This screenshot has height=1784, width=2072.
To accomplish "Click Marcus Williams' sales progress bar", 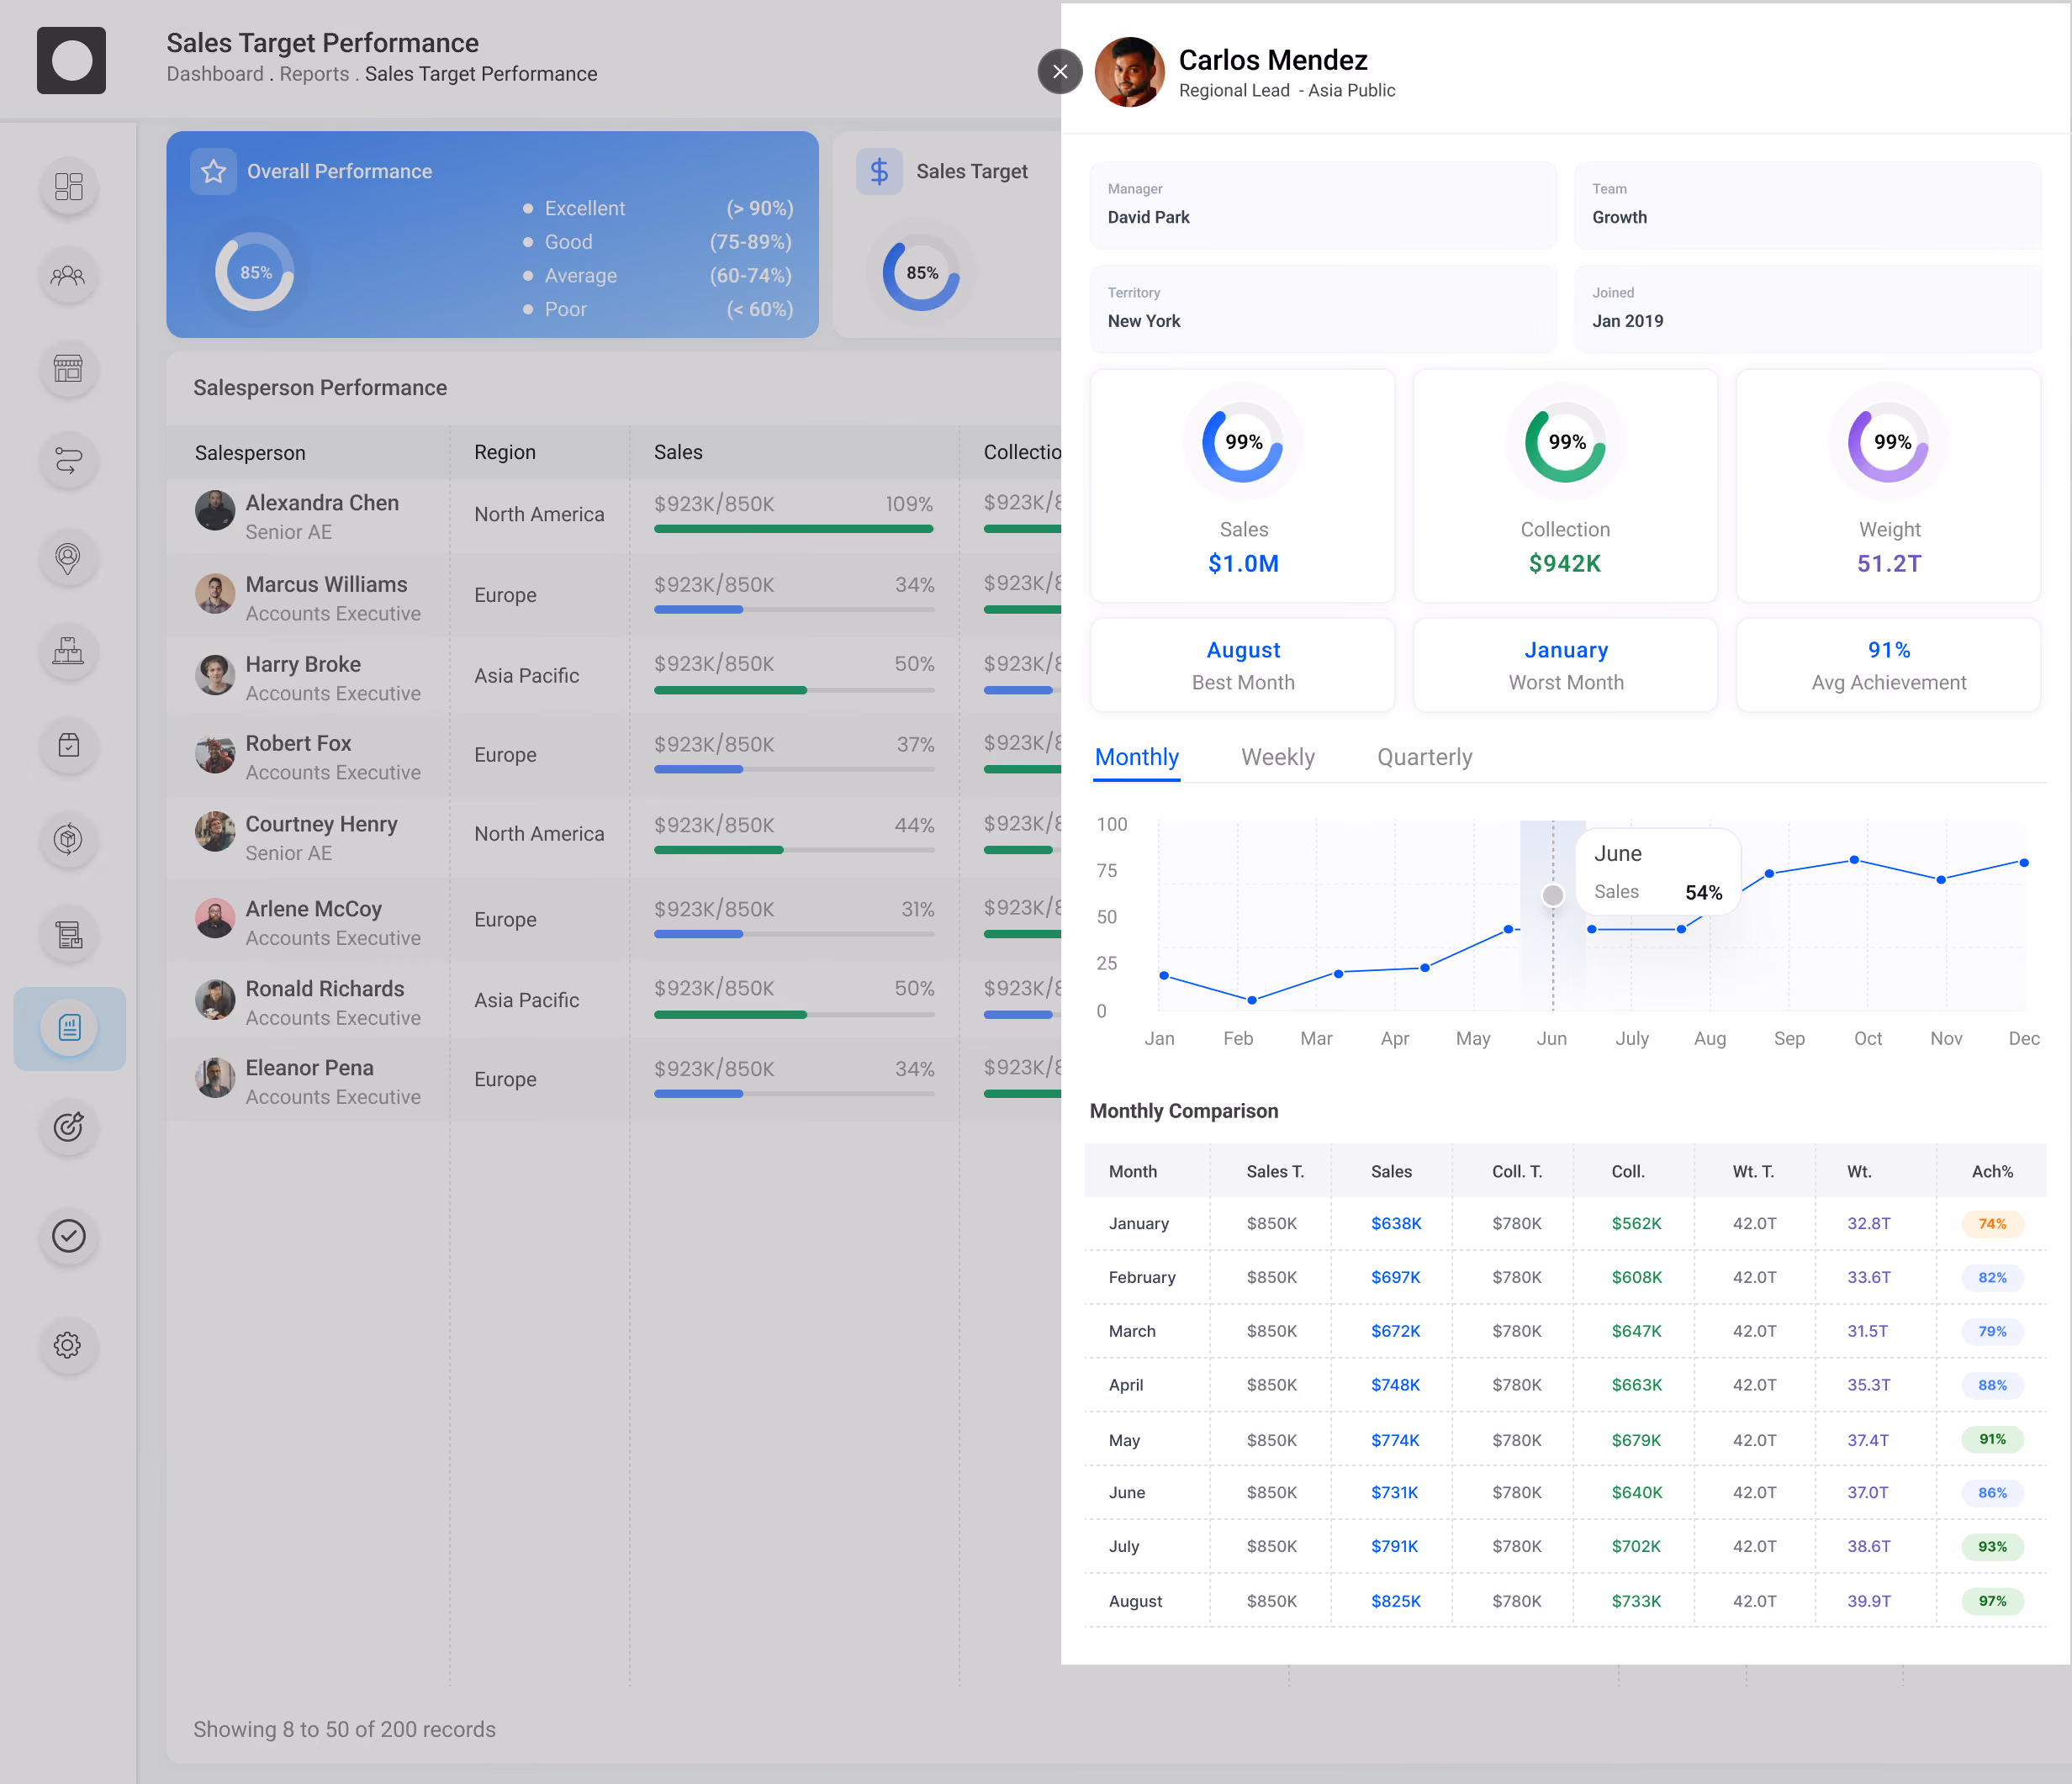I will (x=794, y=609).
